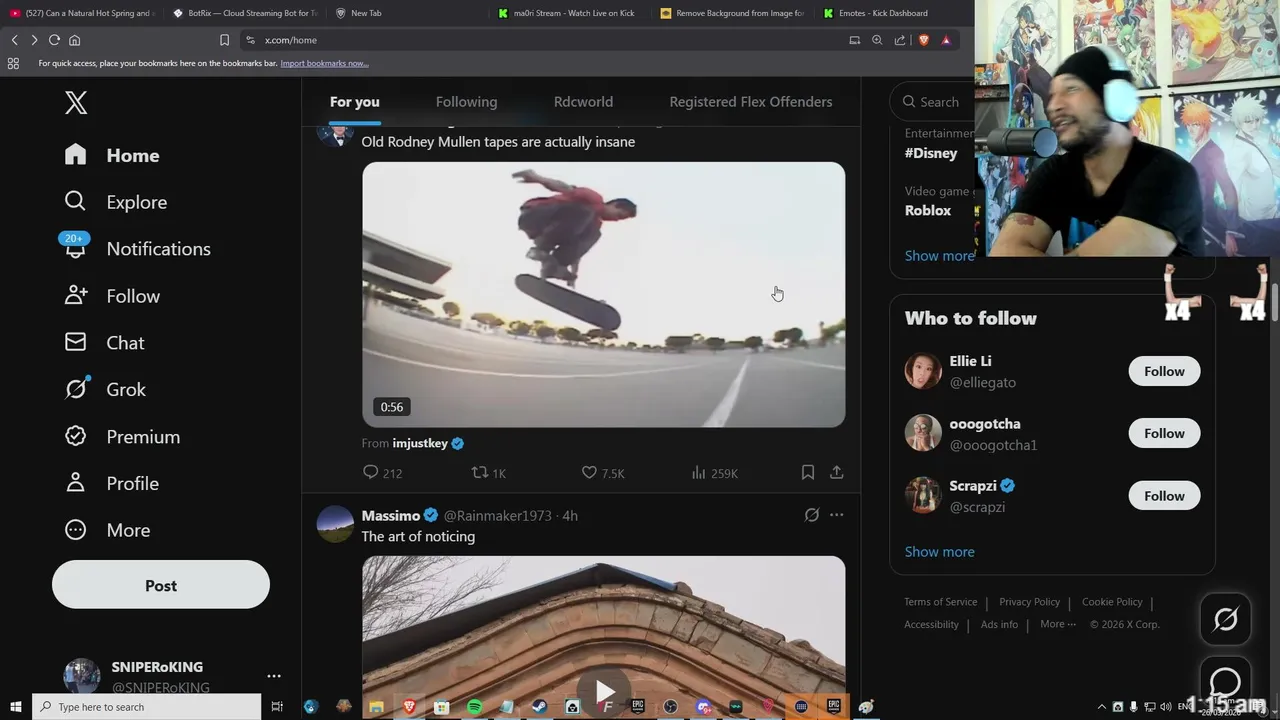The image size is (1280, 720).
Task: Switch to BotRix Cloud Streaming Bot tab
Action: pos(243,13)
